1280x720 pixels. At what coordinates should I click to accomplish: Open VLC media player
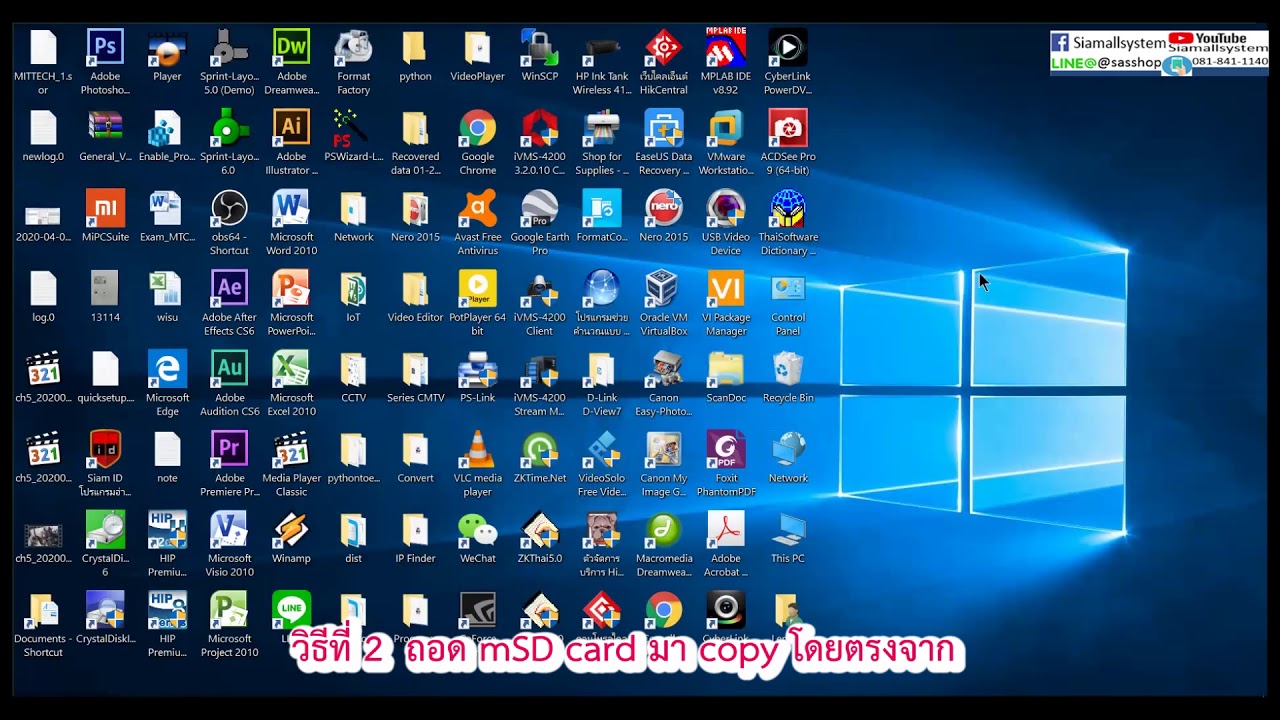pos(477,450)
